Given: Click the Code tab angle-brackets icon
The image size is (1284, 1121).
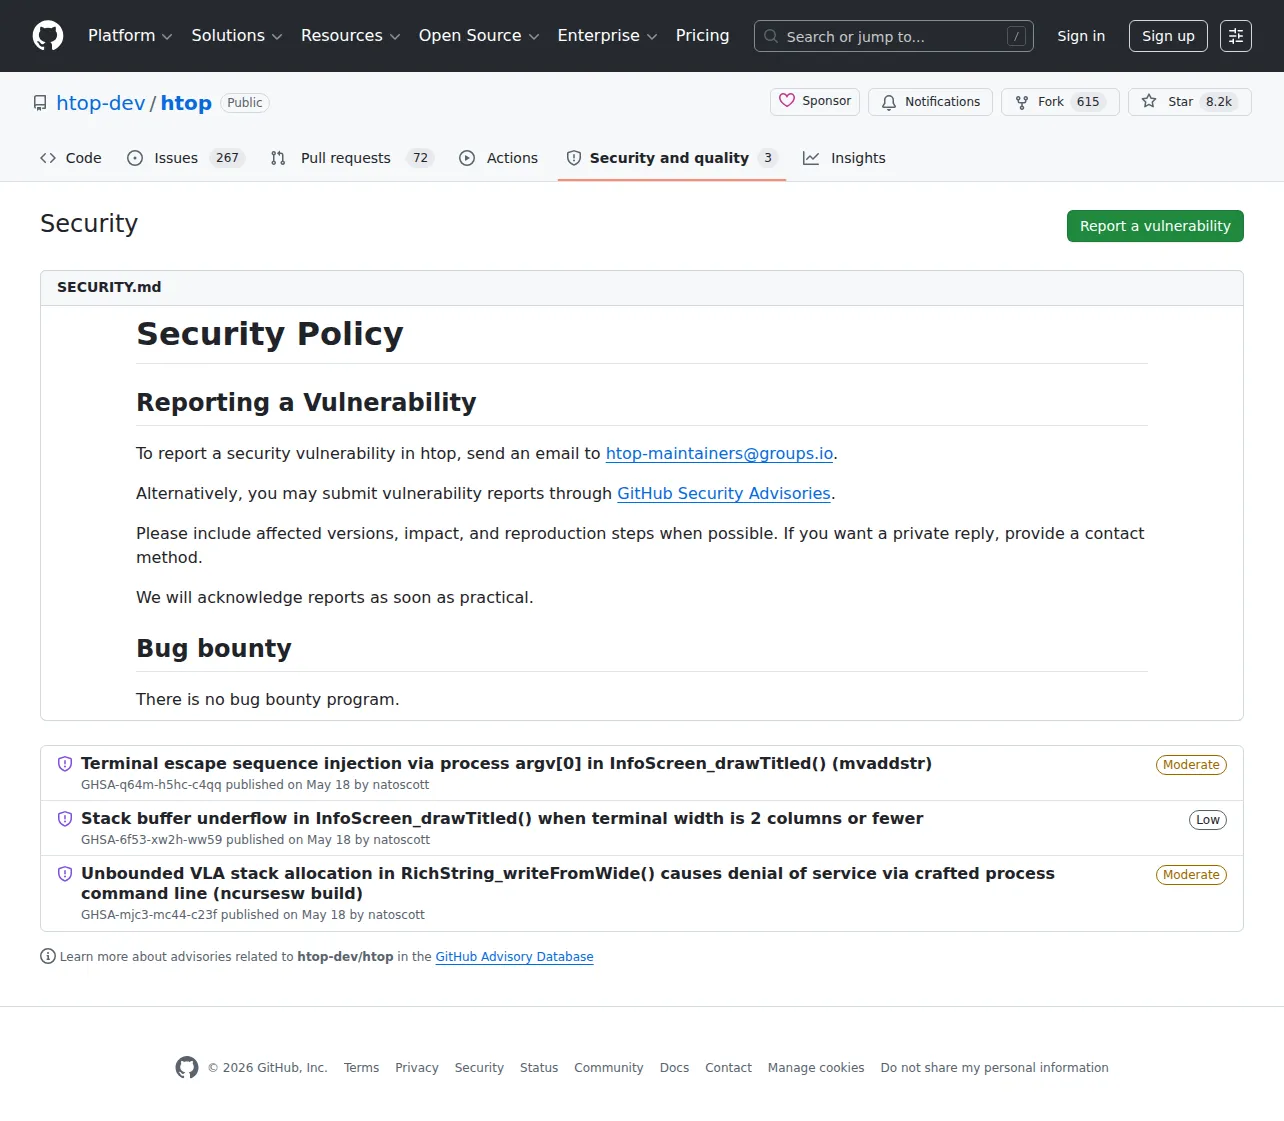Looking at the screenshot, I should [x=48, y=158].
